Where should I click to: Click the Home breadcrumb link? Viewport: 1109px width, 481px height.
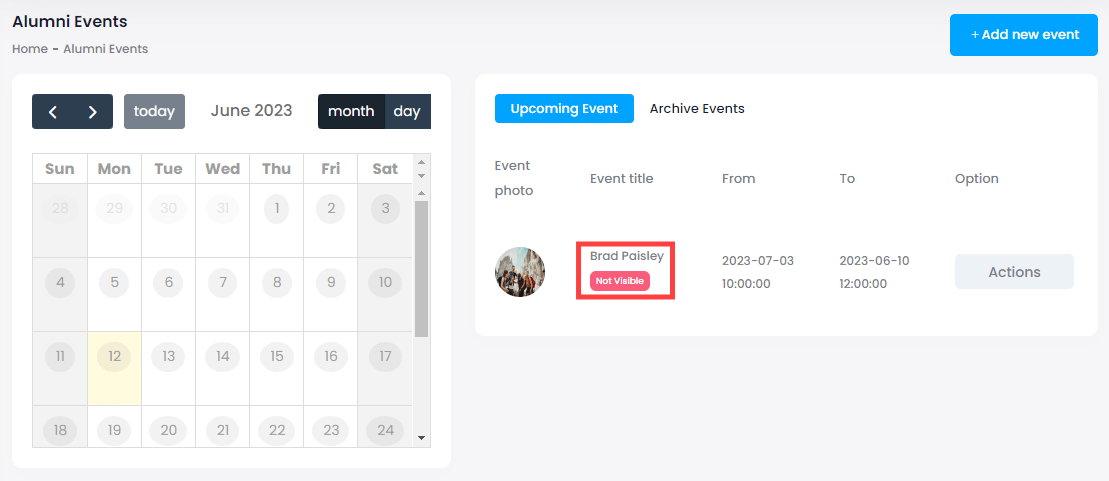pos(30,49)
